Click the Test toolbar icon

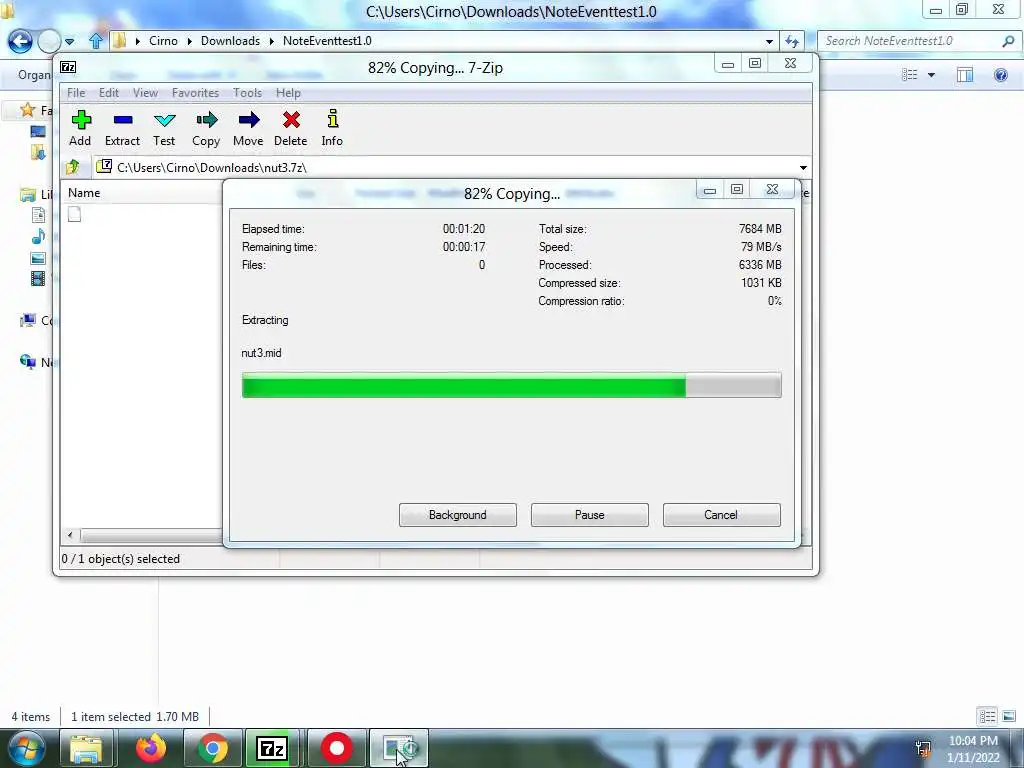pyautogui.click(x=165, y=120)
